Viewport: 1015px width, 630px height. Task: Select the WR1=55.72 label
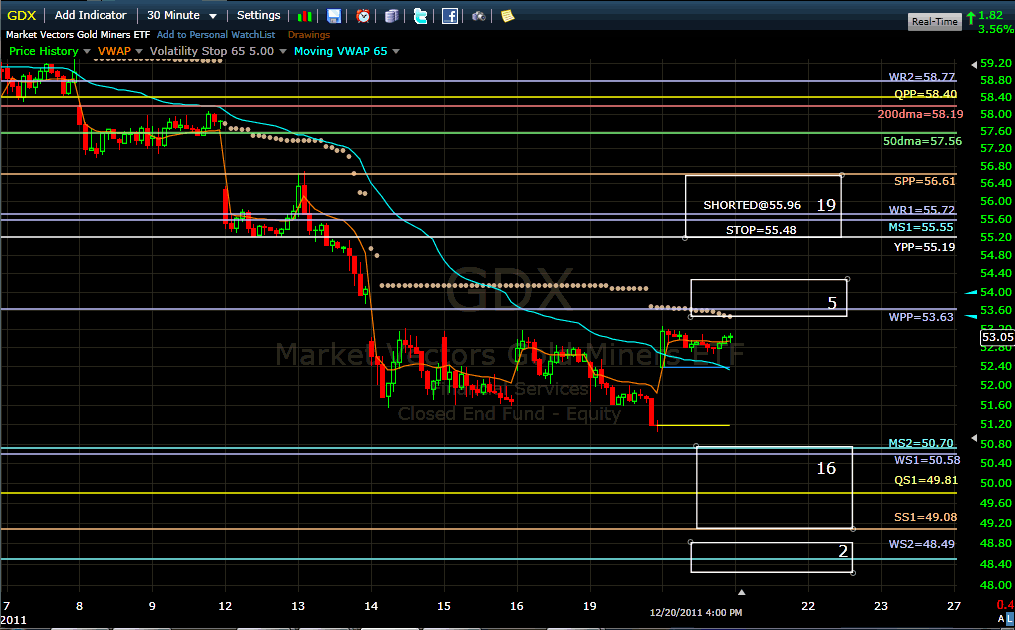point(922,210)
